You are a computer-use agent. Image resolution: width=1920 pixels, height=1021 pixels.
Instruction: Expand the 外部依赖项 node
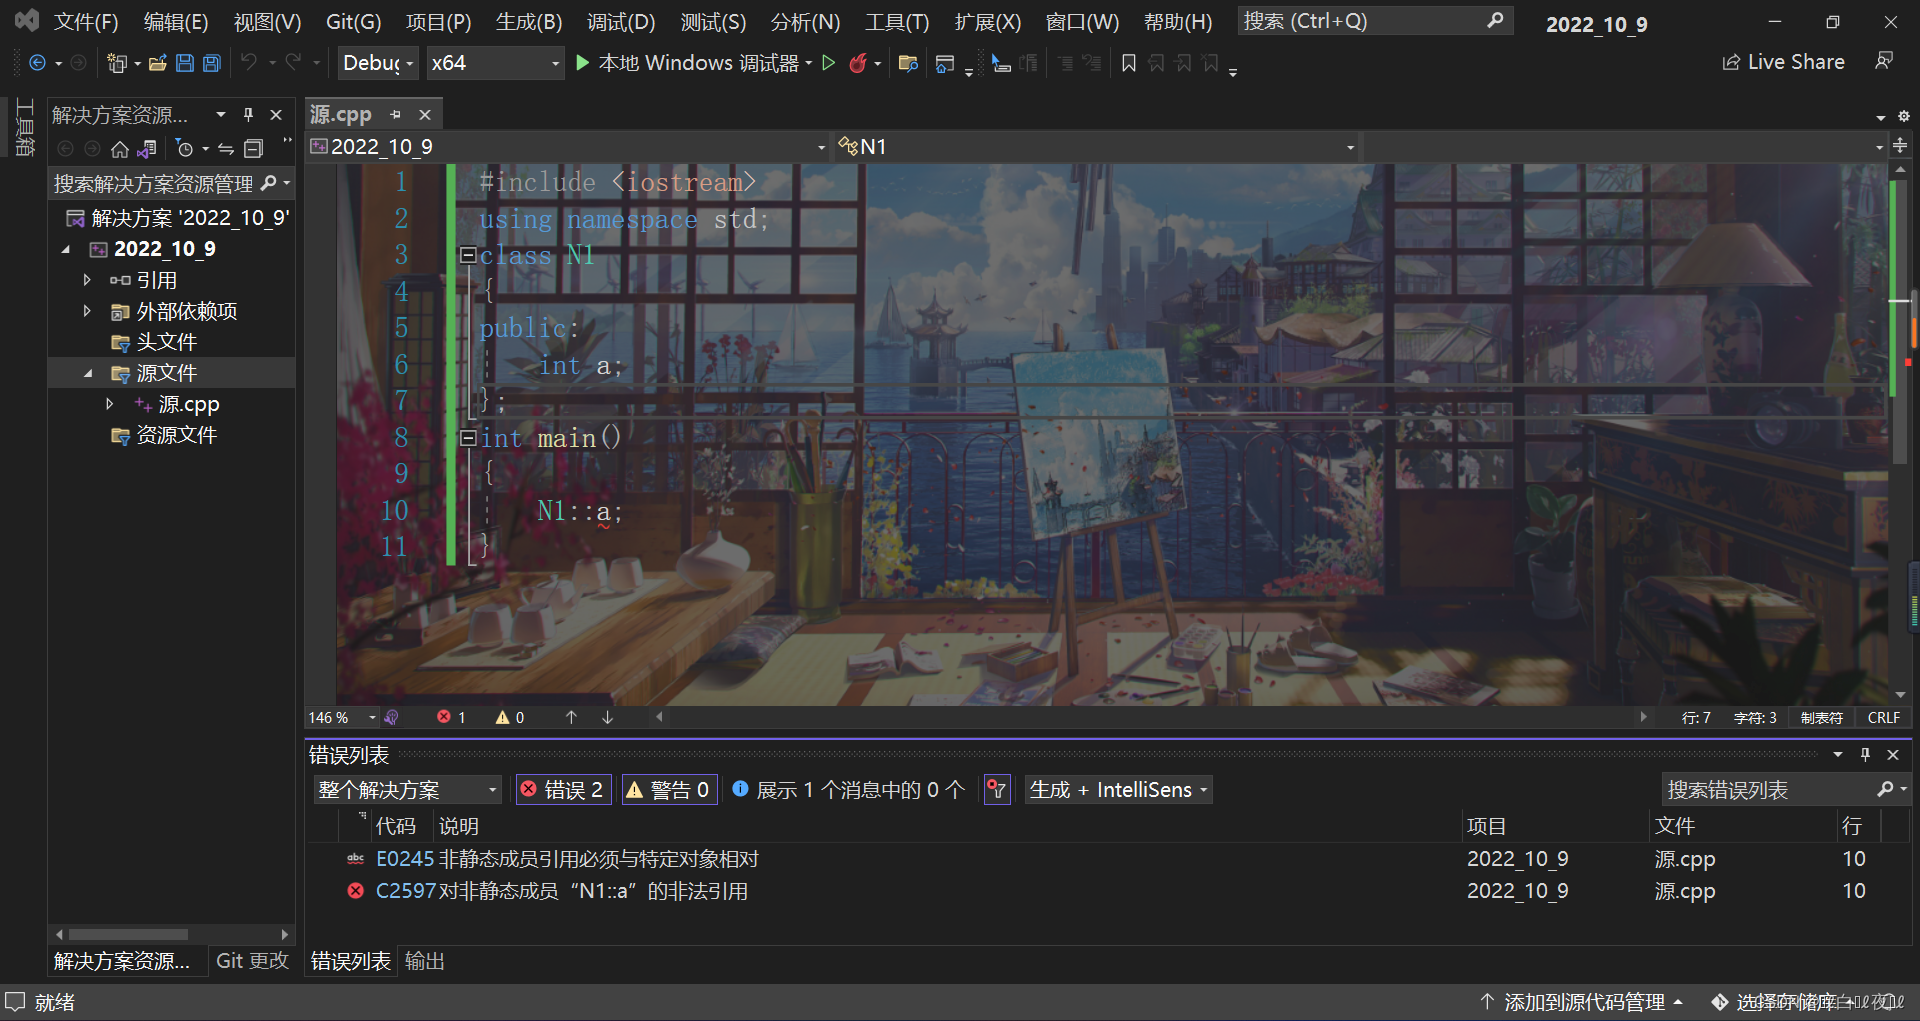point(87,311)
